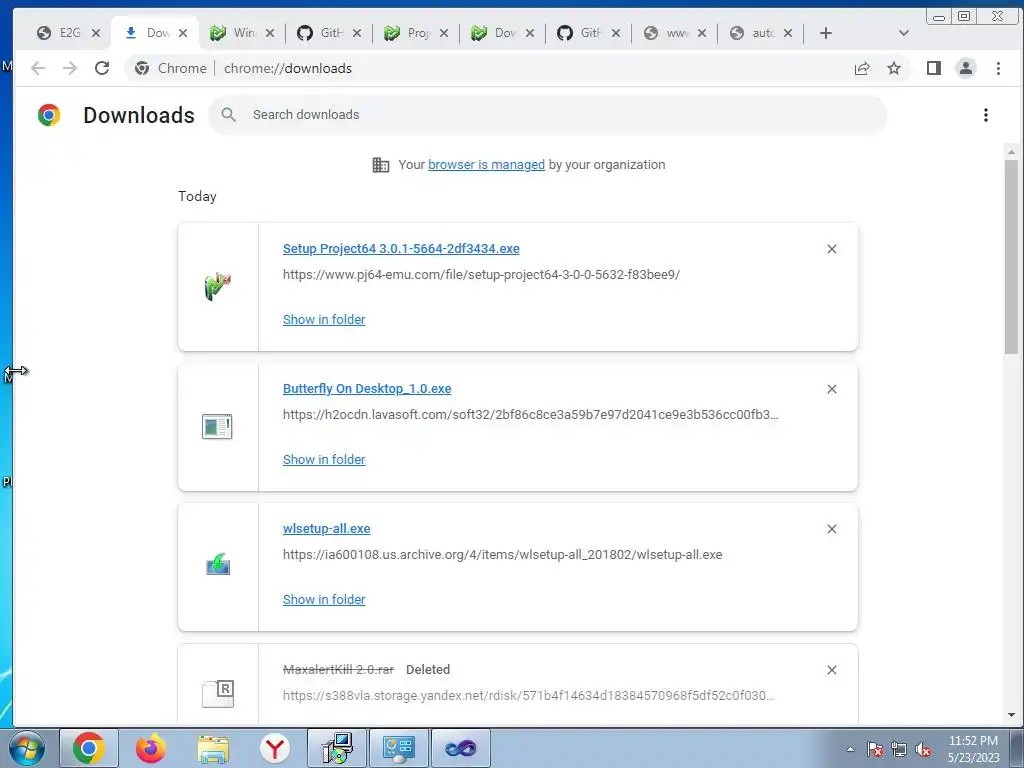Open a new browser tab
This screenshot has width=1024, height=768.
point(825,33)
